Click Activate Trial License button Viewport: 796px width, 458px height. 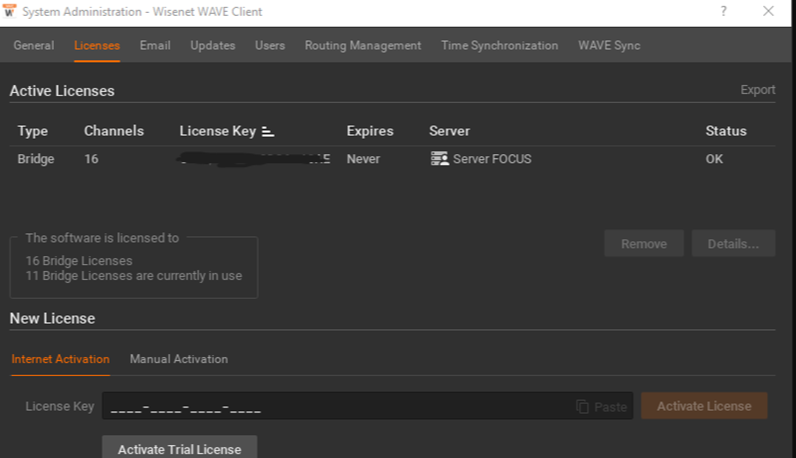pyautogui.click(x=180, y=448)
